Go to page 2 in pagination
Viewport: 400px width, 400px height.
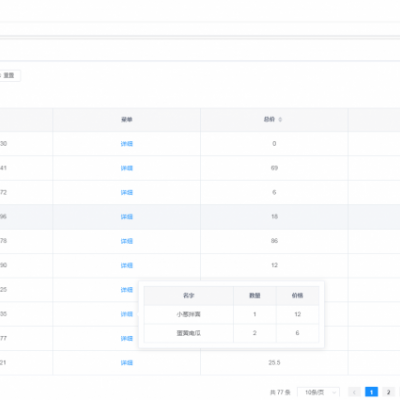pyautogui.click(x=388, y=392)
